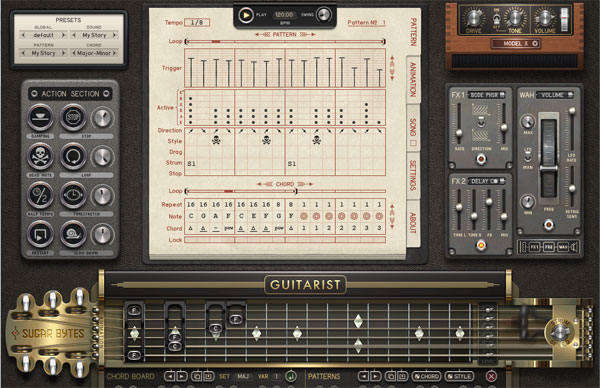This screenshot has width=600, height=388.
Task: Click the Damping action icon
Action: (x=40, y=117)
